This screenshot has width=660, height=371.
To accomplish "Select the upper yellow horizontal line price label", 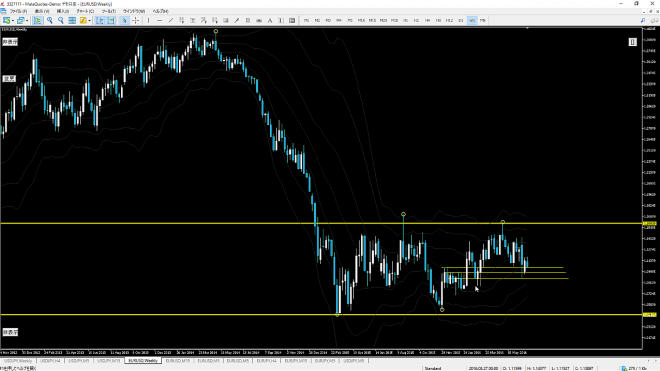I will pyautogui.click(x=650, y=223).
